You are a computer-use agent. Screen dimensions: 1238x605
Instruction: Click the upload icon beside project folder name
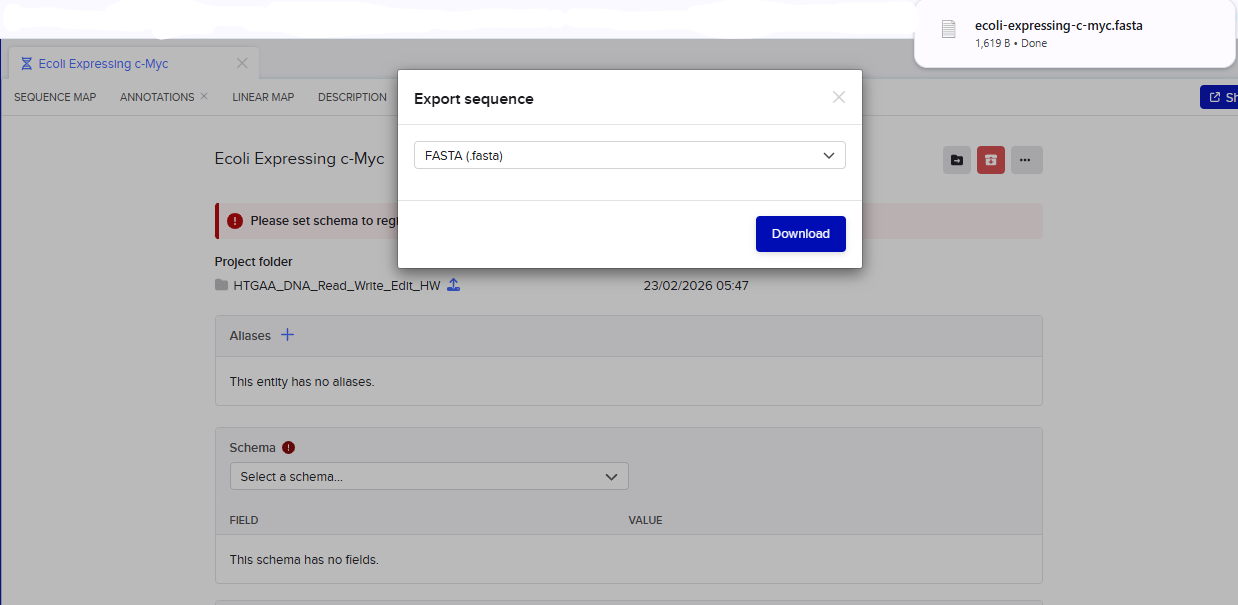tap(453, 285)
